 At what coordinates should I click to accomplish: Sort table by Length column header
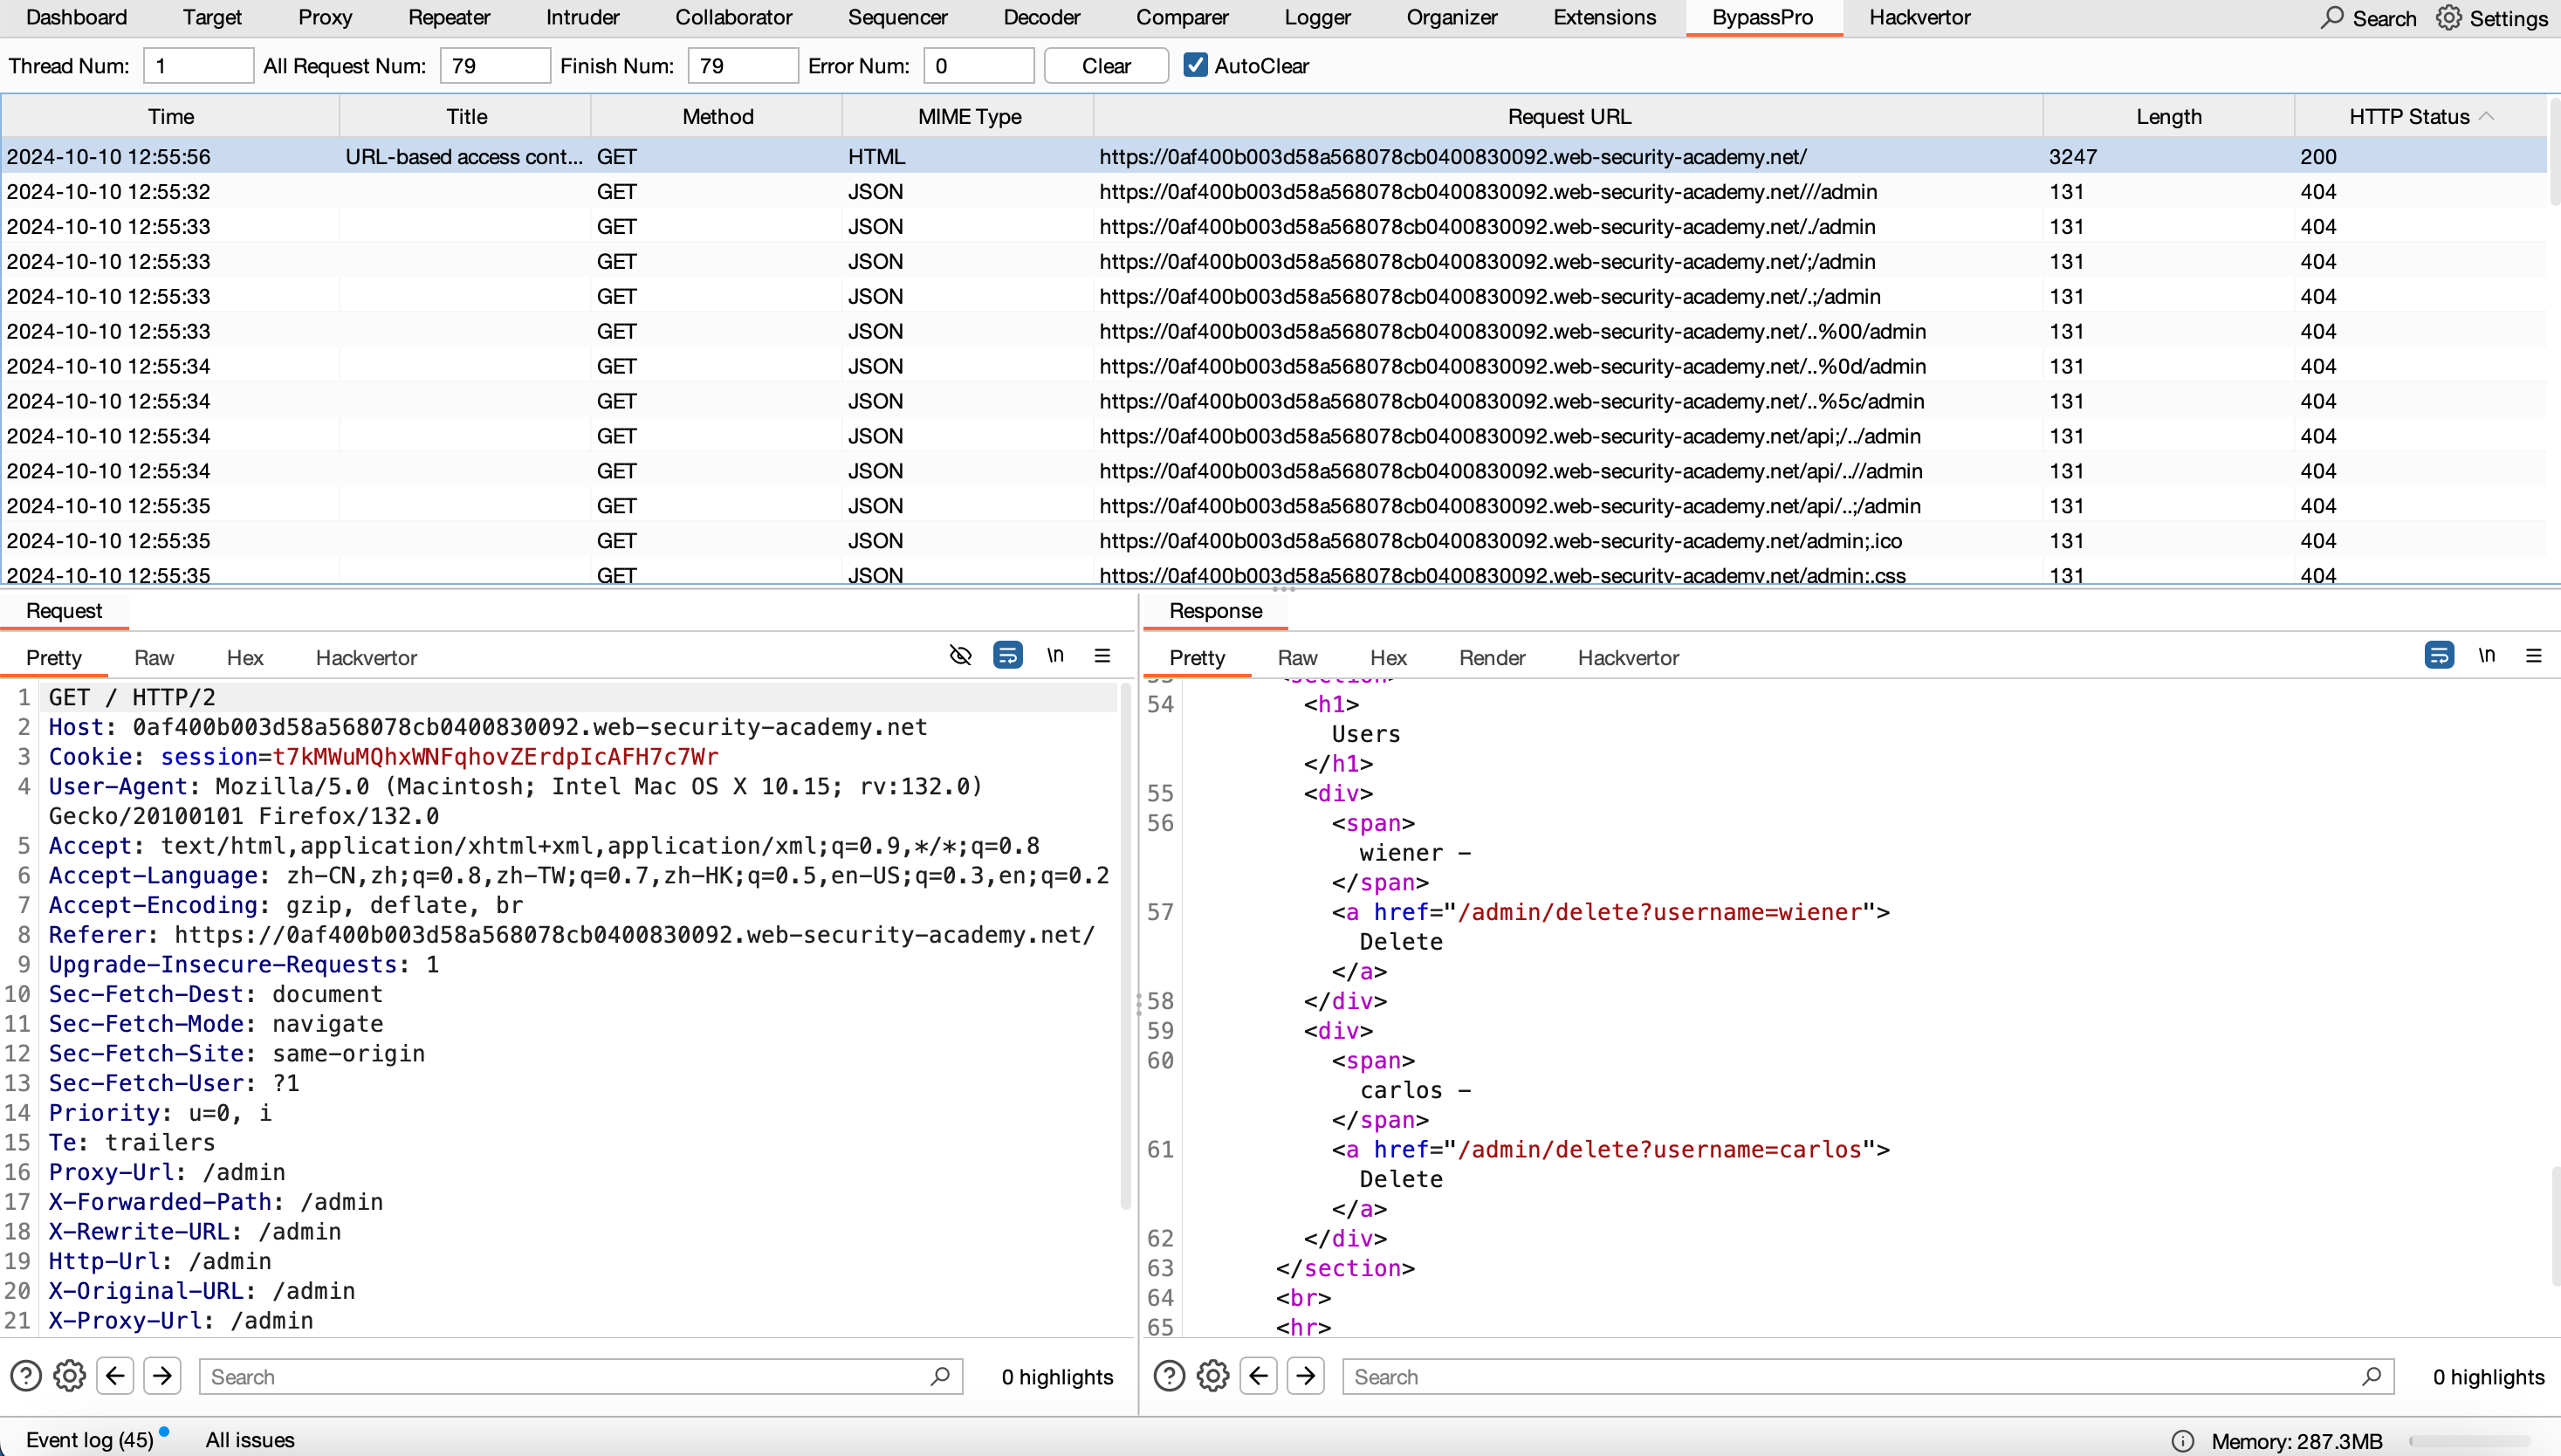point(2168,116)
